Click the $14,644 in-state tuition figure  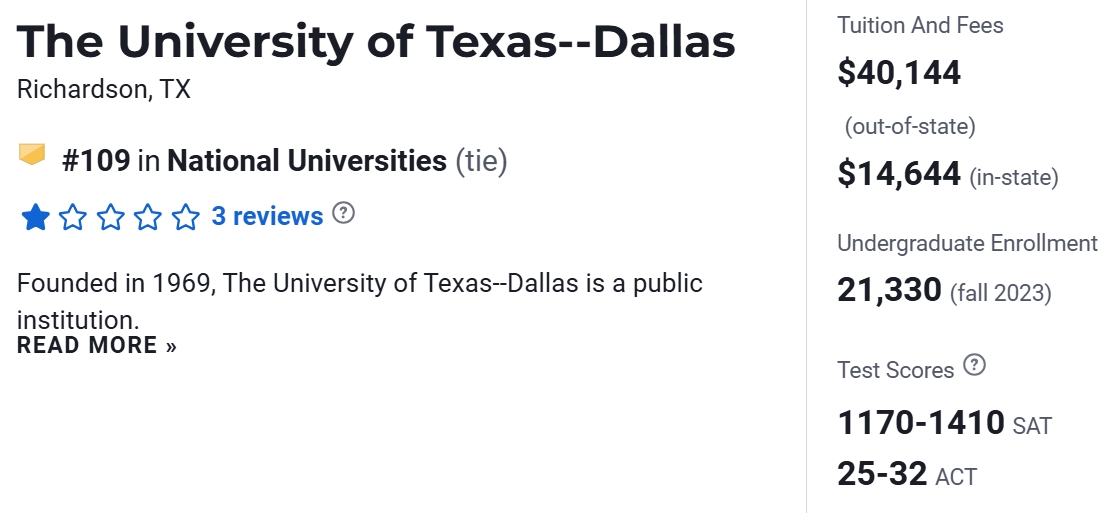pos(899,175)
